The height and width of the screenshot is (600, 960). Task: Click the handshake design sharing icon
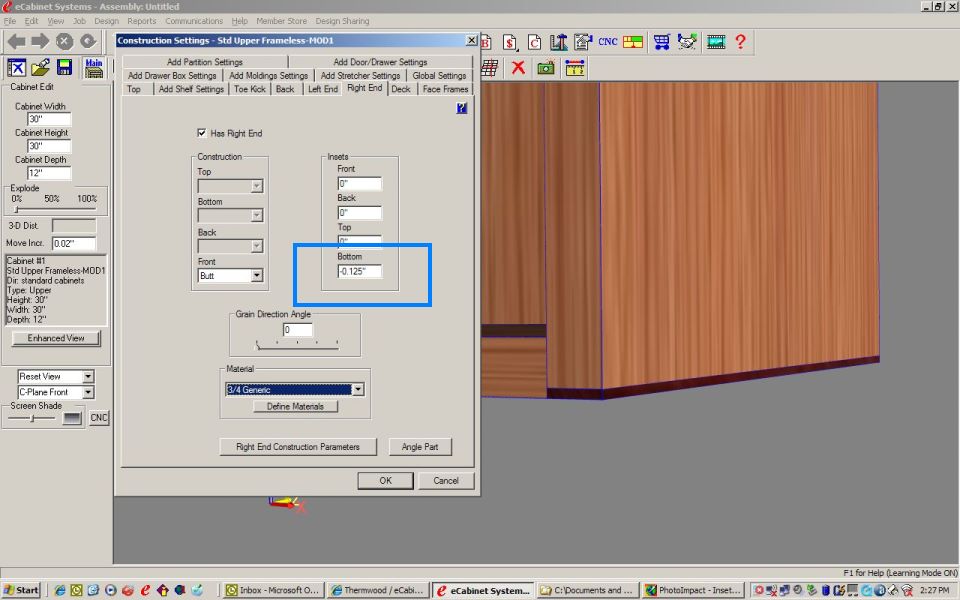pos(688,42)
